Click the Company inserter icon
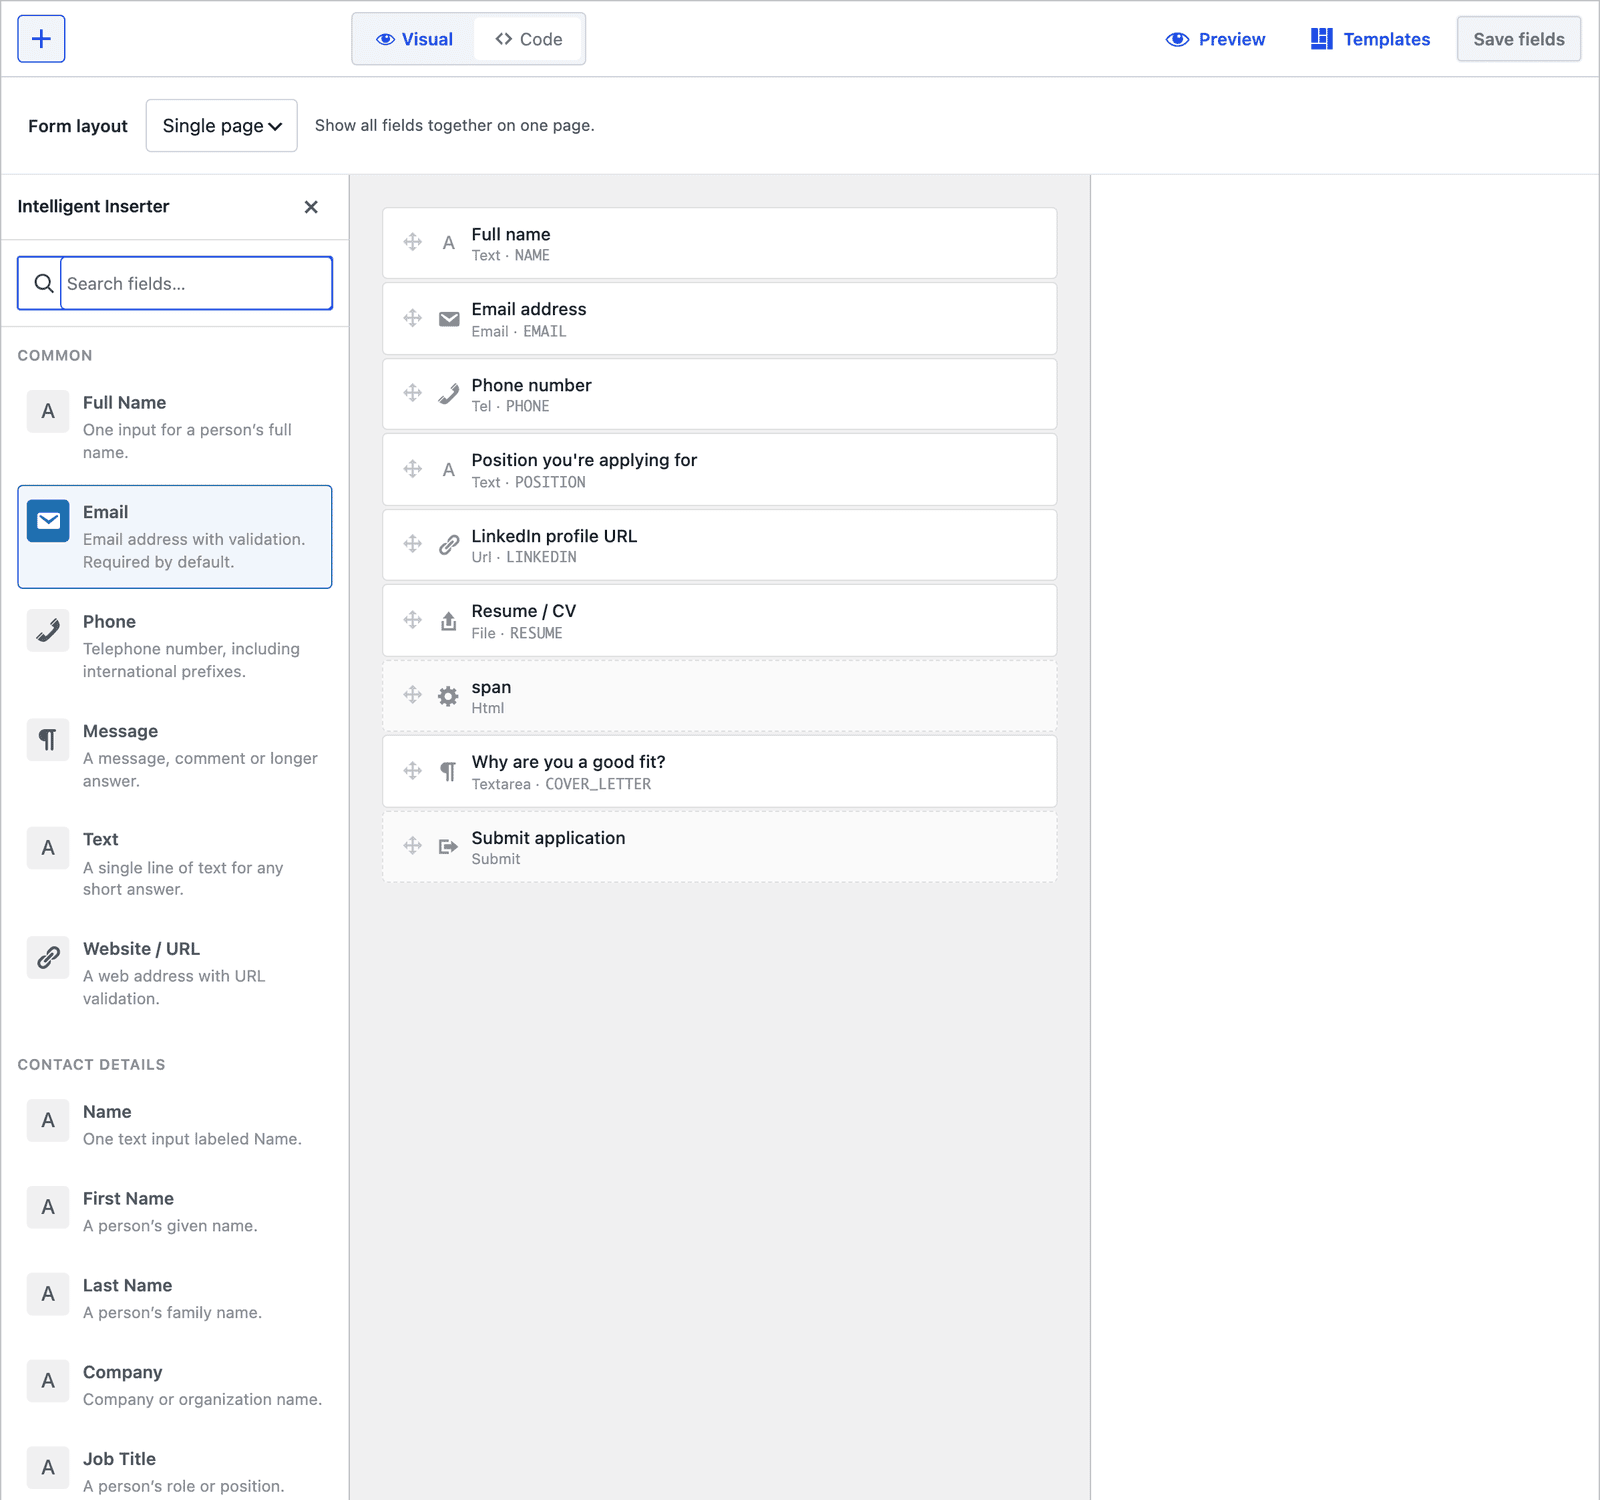1600x1500 pixels. pyautogui.click(x=48, y=1381)
